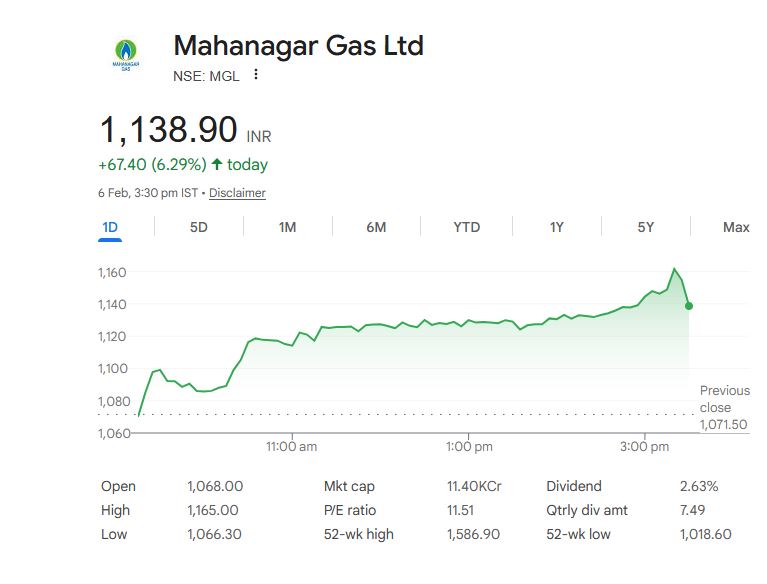Image resolution: width=767 pixels, height=584 pixels.
Task: Select the 6M range tab
Action: (376, 227)
